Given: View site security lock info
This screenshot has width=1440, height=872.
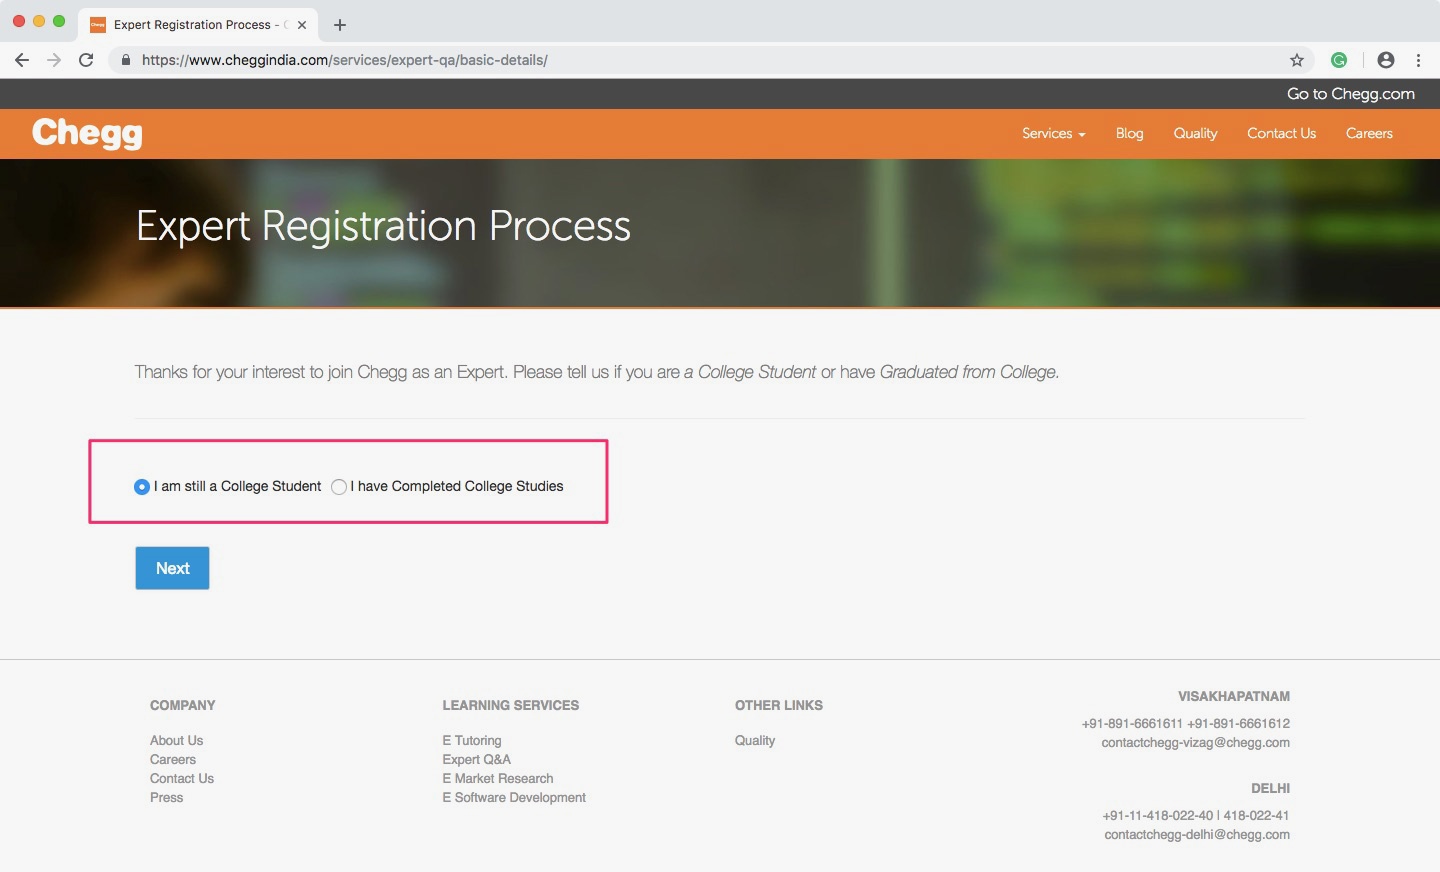Looking at the screenshot, I should click(126, 60).
